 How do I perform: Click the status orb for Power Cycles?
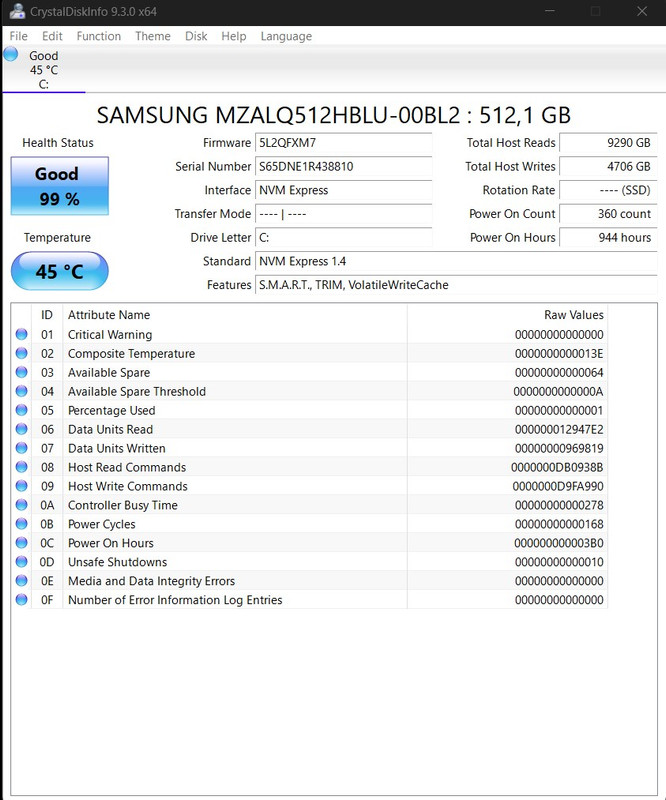[21, 523]
